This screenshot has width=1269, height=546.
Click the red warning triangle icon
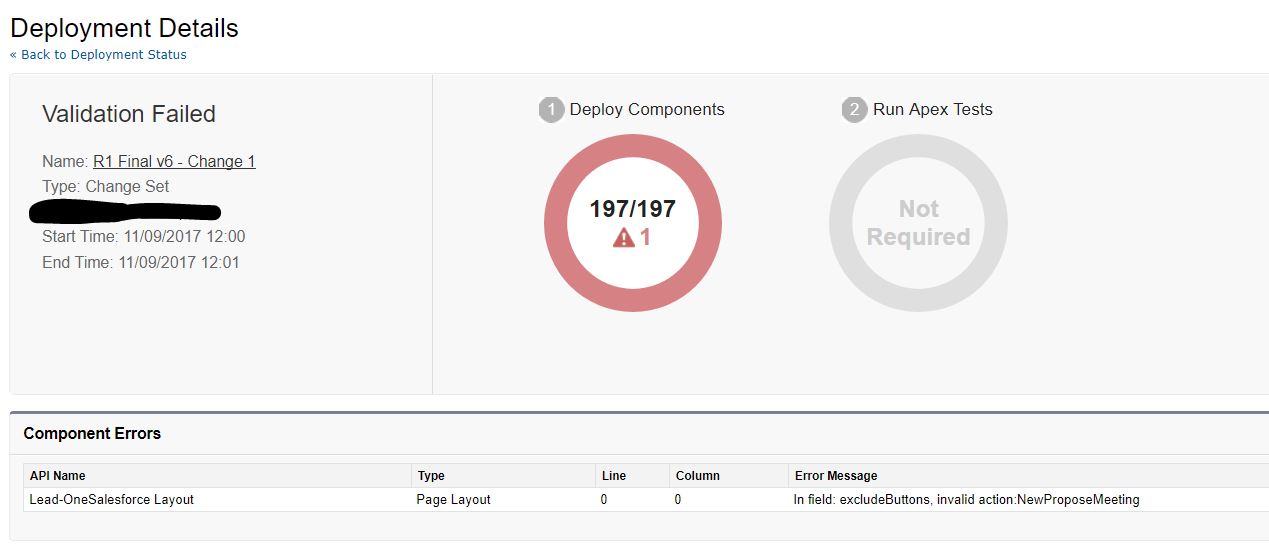pyautogui.click(x=624, y=237)
